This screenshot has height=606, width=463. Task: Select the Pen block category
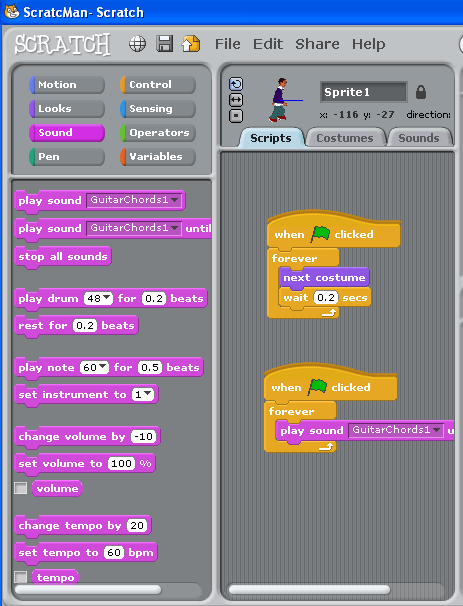click(67, 157)
